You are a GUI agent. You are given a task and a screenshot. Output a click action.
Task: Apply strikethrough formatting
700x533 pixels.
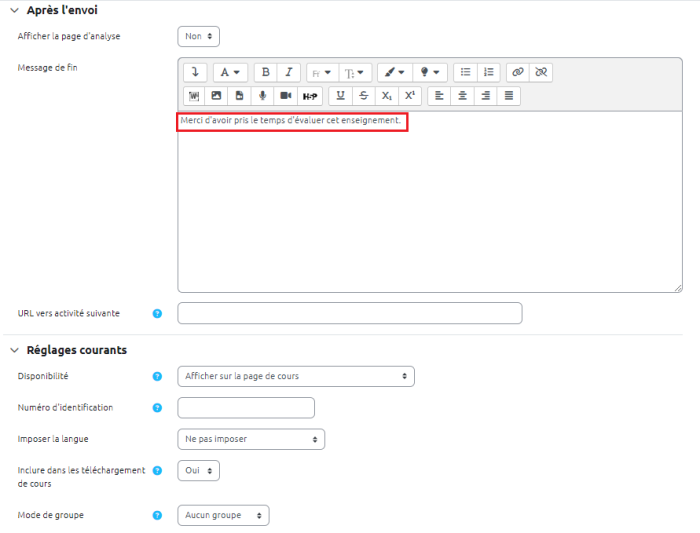(363, 96)
